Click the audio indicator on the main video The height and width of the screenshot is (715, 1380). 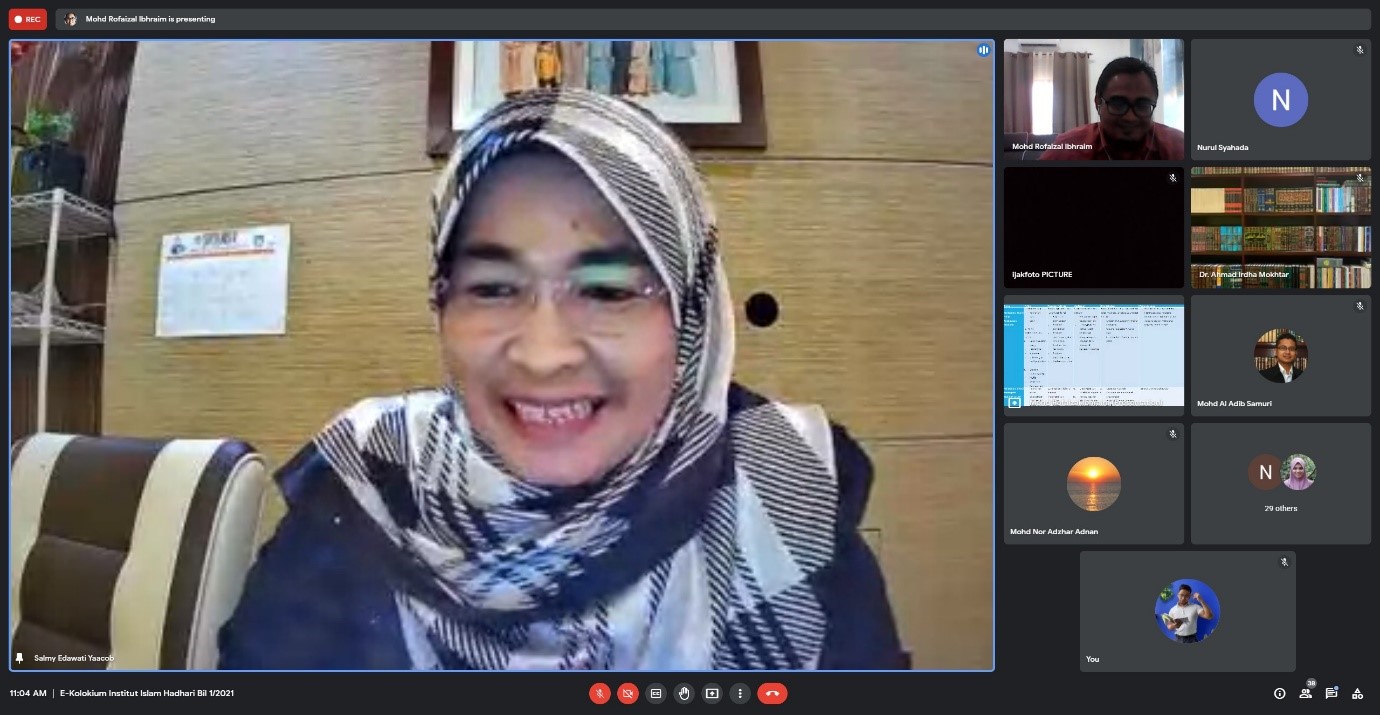pos(983,50)
